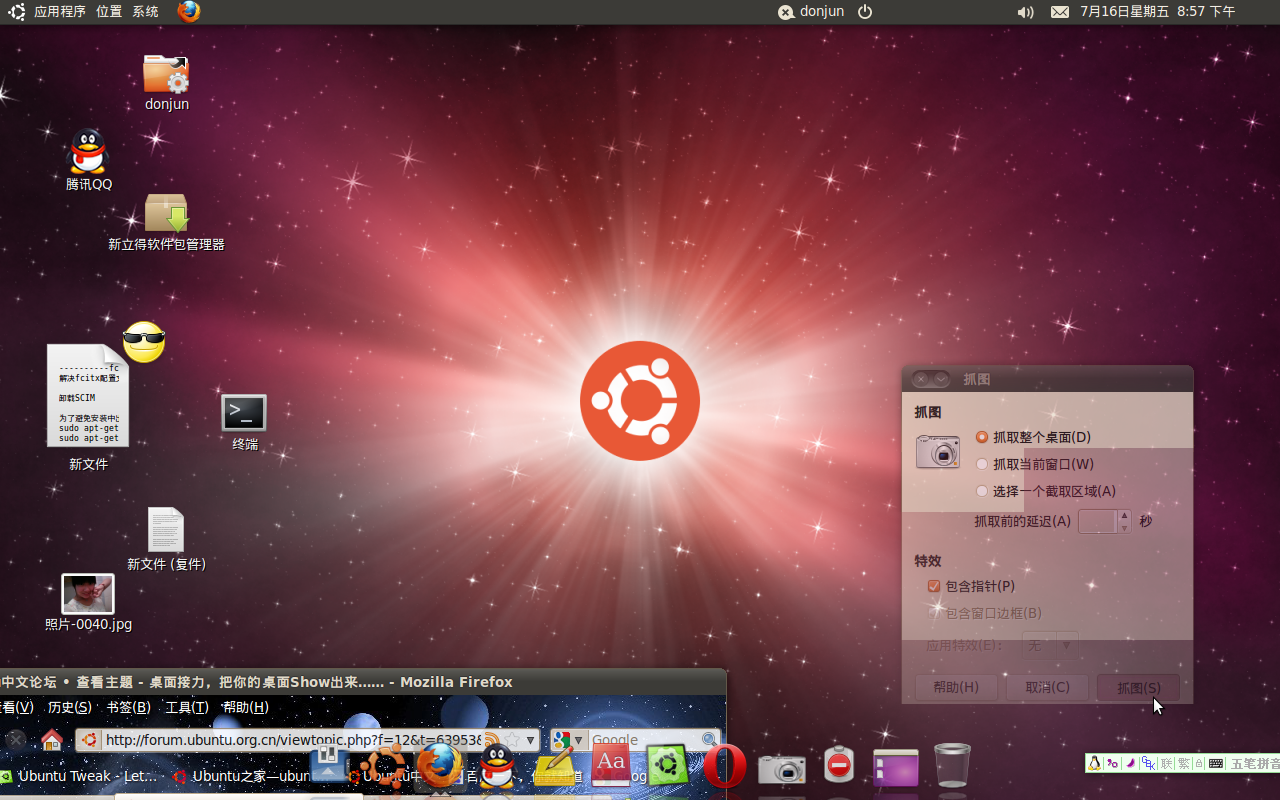
Task: Click Firefox home button
Action: (52, 740)
